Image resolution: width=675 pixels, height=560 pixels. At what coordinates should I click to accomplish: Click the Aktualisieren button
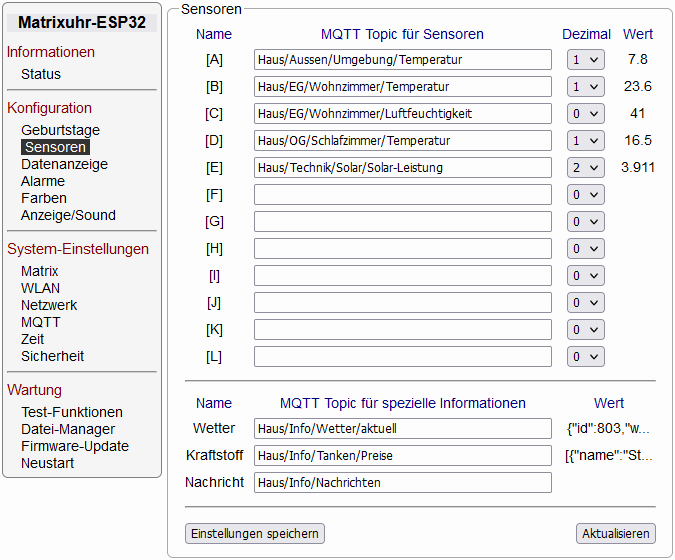point(616,534)
